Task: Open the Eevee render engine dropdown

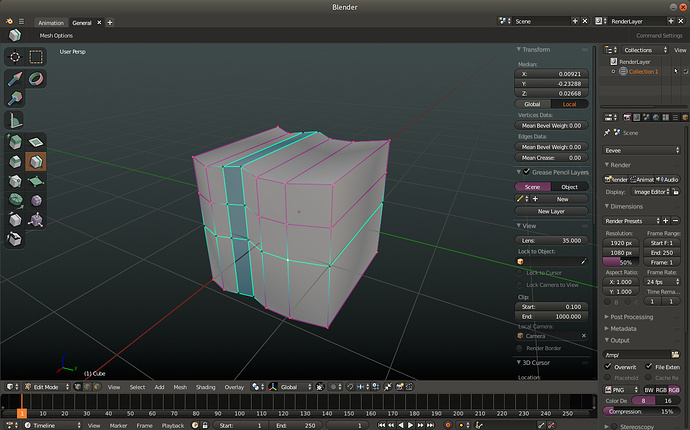Action: [641, 150]
